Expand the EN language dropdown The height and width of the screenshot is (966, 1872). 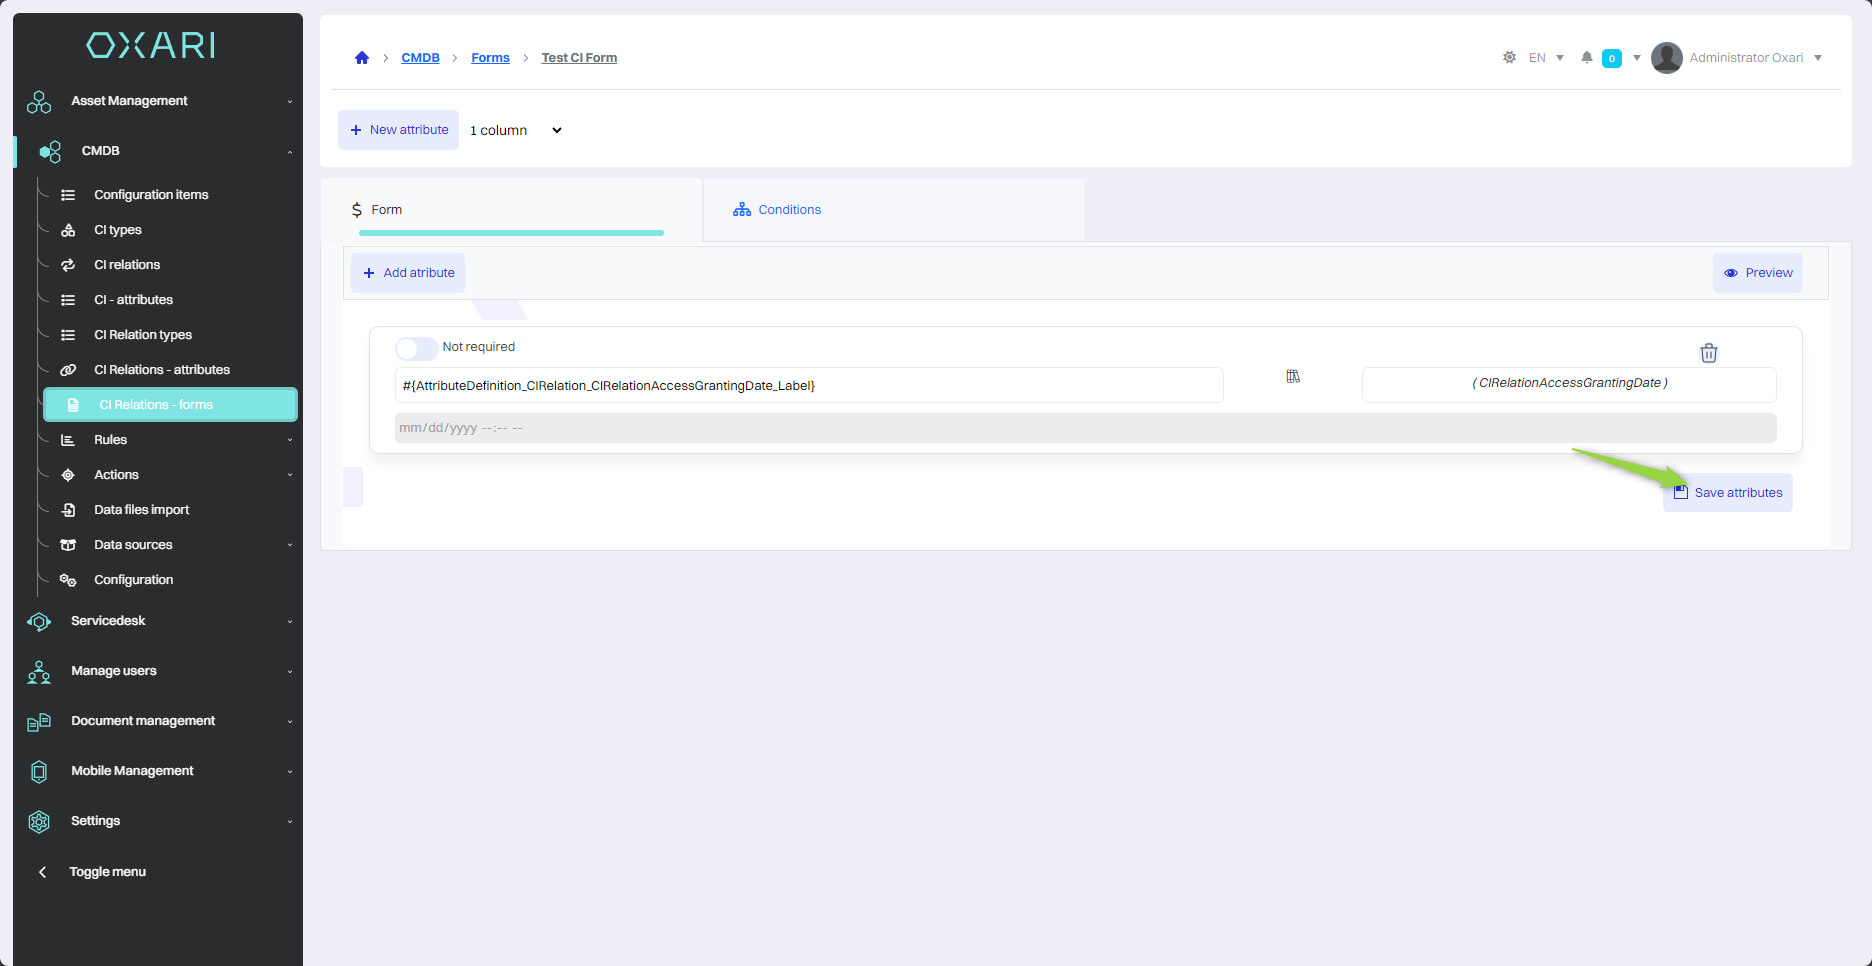[1545, 58]
